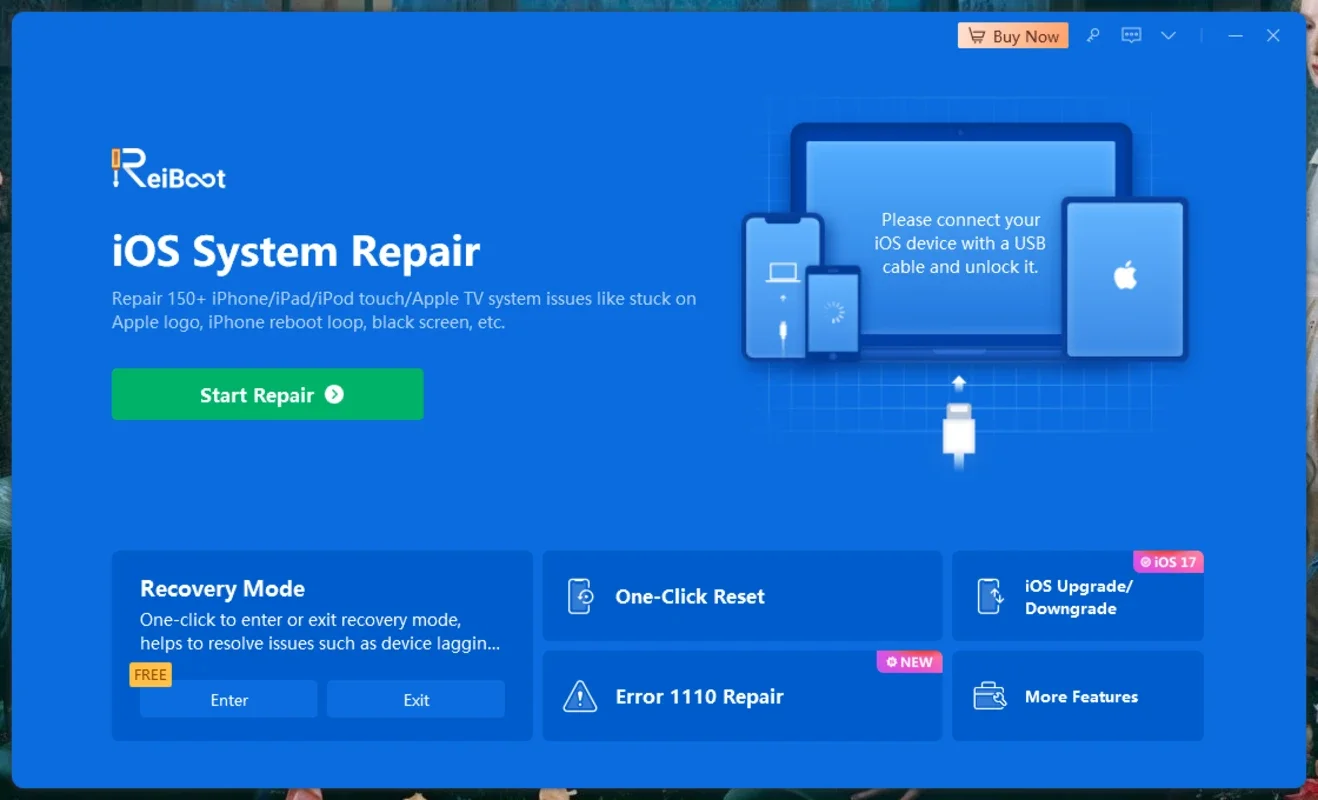Click 'One-click to enter or exit' description
This screenshot has height=800, width=1318.
coord(320,632)
